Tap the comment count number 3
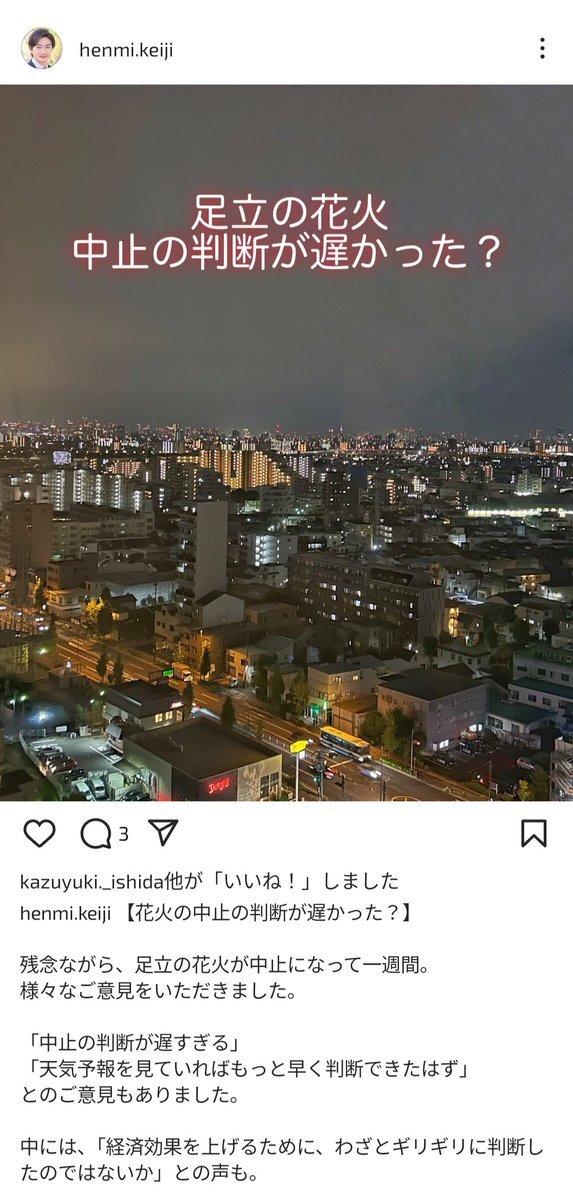The height and width of the screenshot is (1200, 573). (123, 833)
